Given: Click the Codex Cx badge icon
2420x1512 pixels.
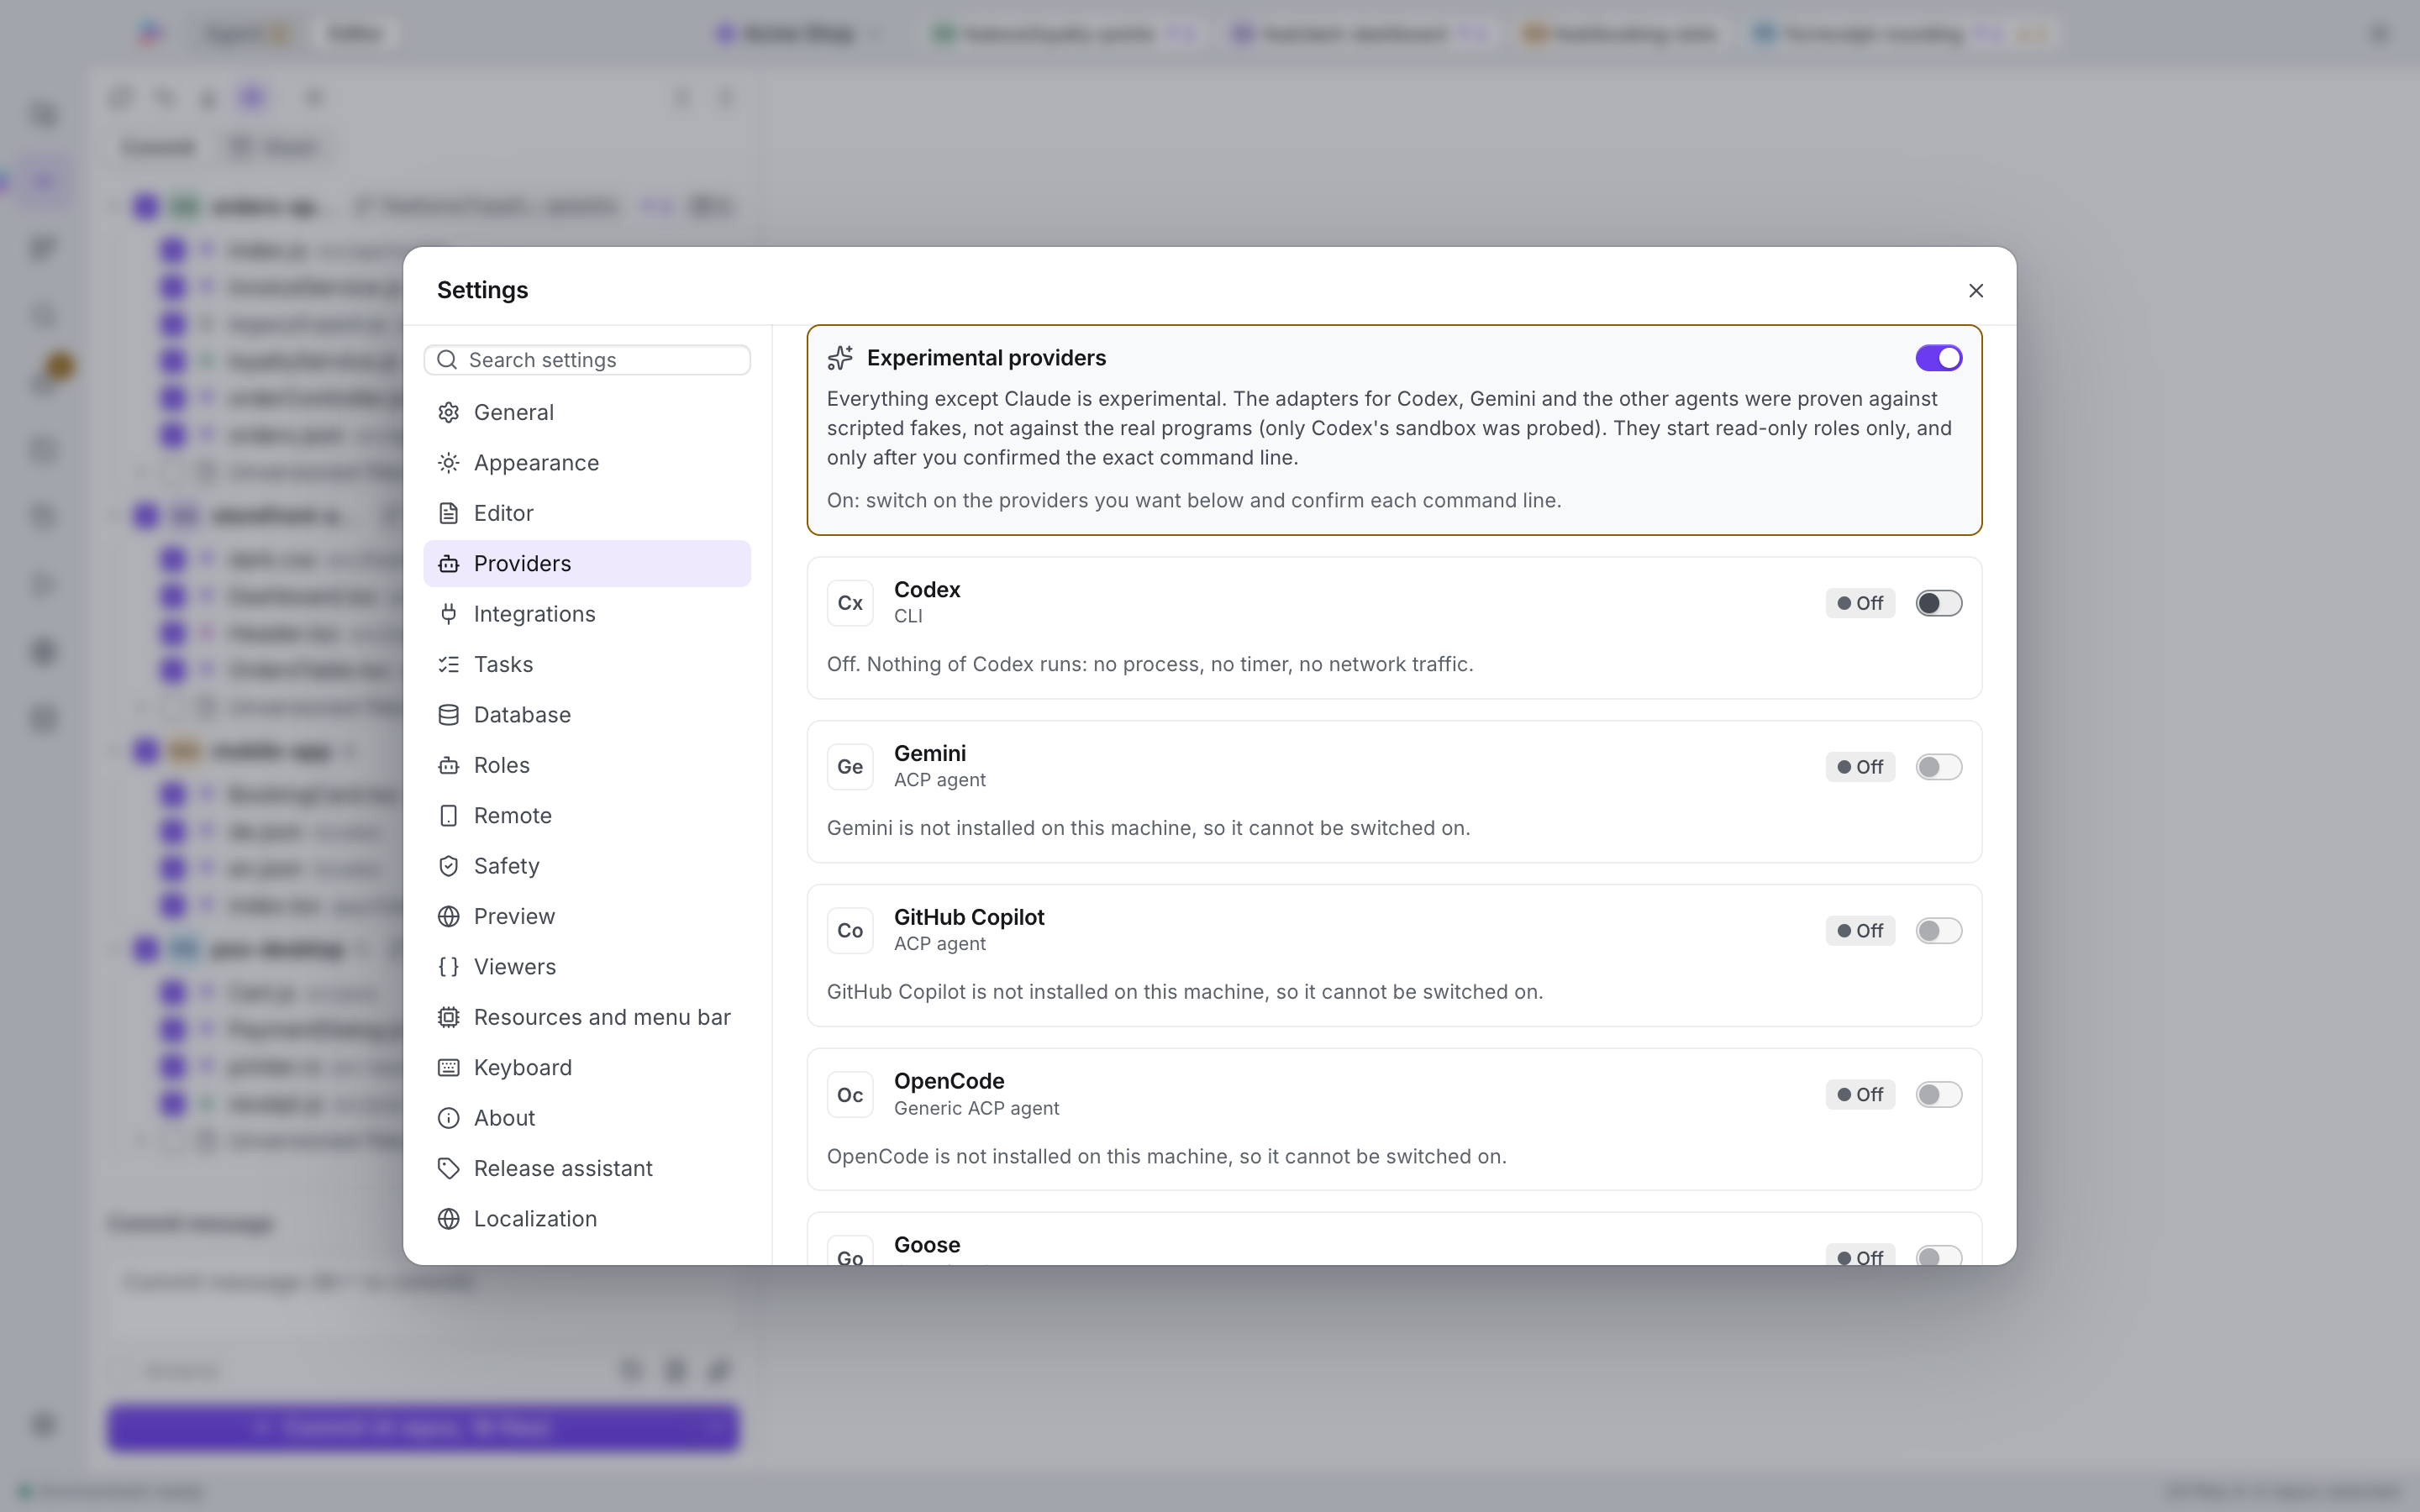Looking at the screenshot, I should pos(850,603).
